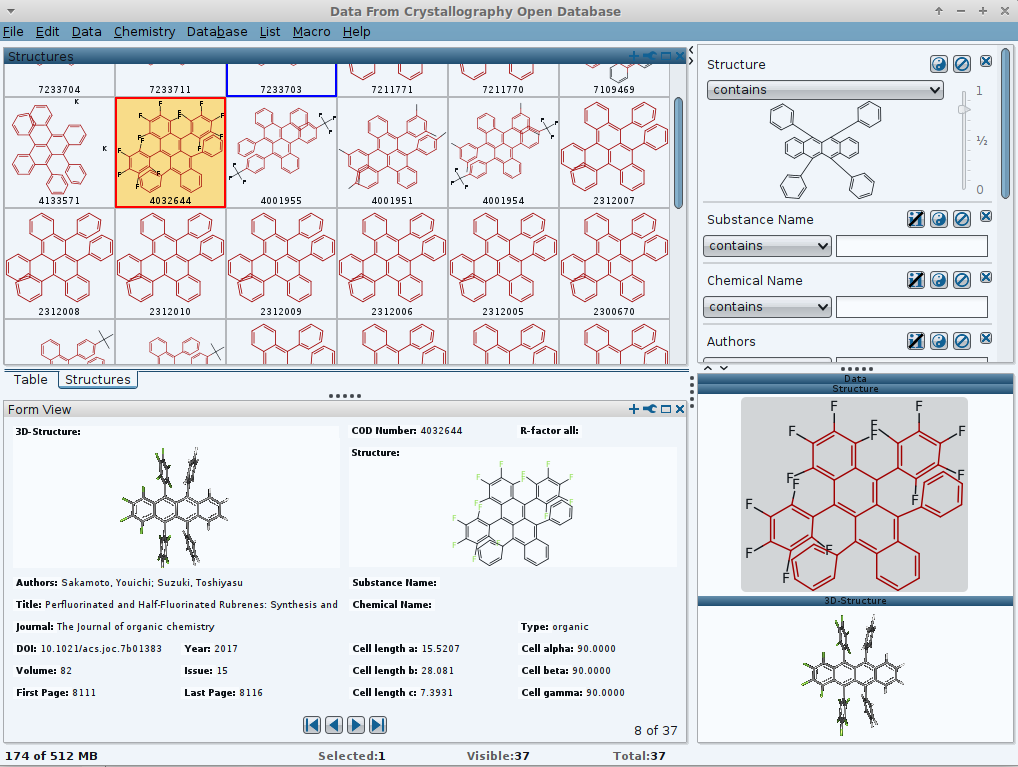Remove the Chemical Name filter
Image resolution: width=1018 pixels, height=767 pixels.
986,279
